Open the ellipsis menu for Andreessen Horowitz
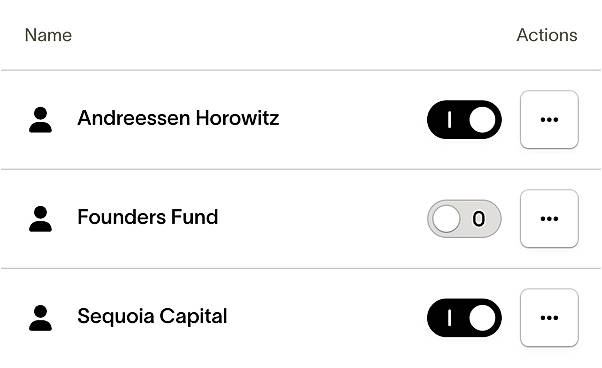602x368 pixels. (x=549, y=119)
